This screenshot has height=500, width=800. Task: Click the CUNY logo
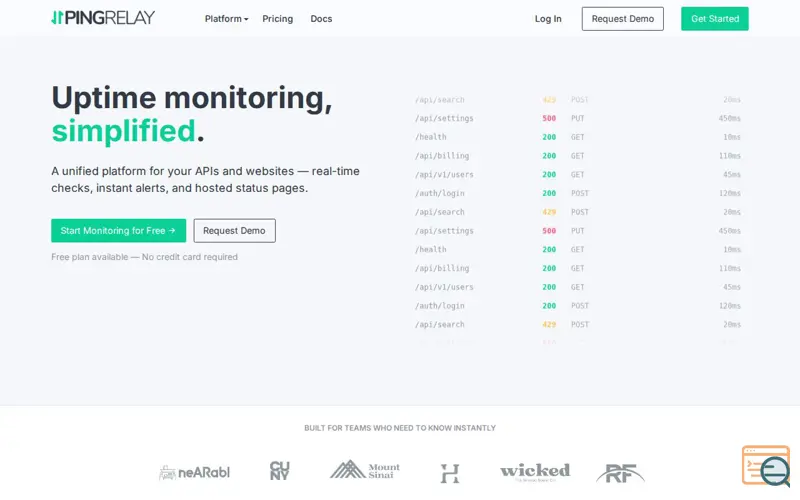click(279, 471)
